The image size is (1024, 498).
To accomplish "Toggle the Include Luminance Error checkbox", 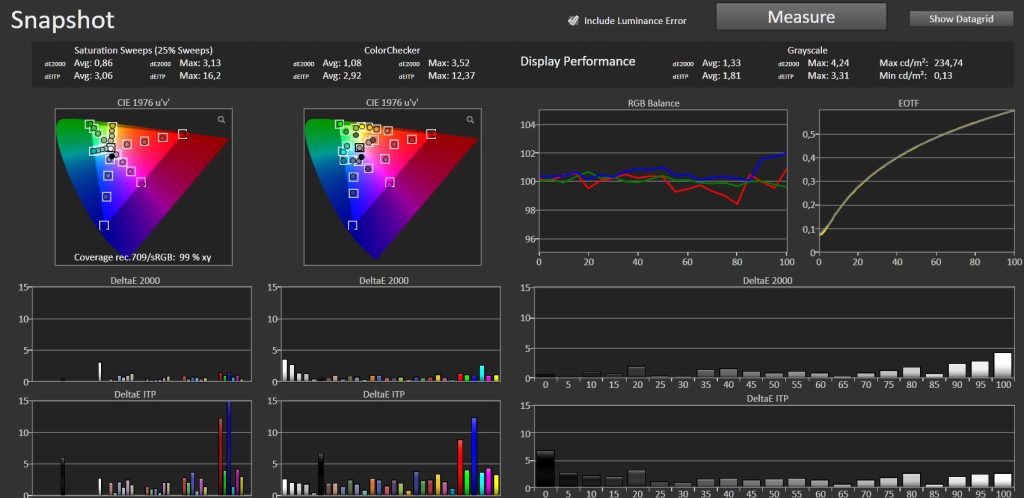I will [573, 20].
